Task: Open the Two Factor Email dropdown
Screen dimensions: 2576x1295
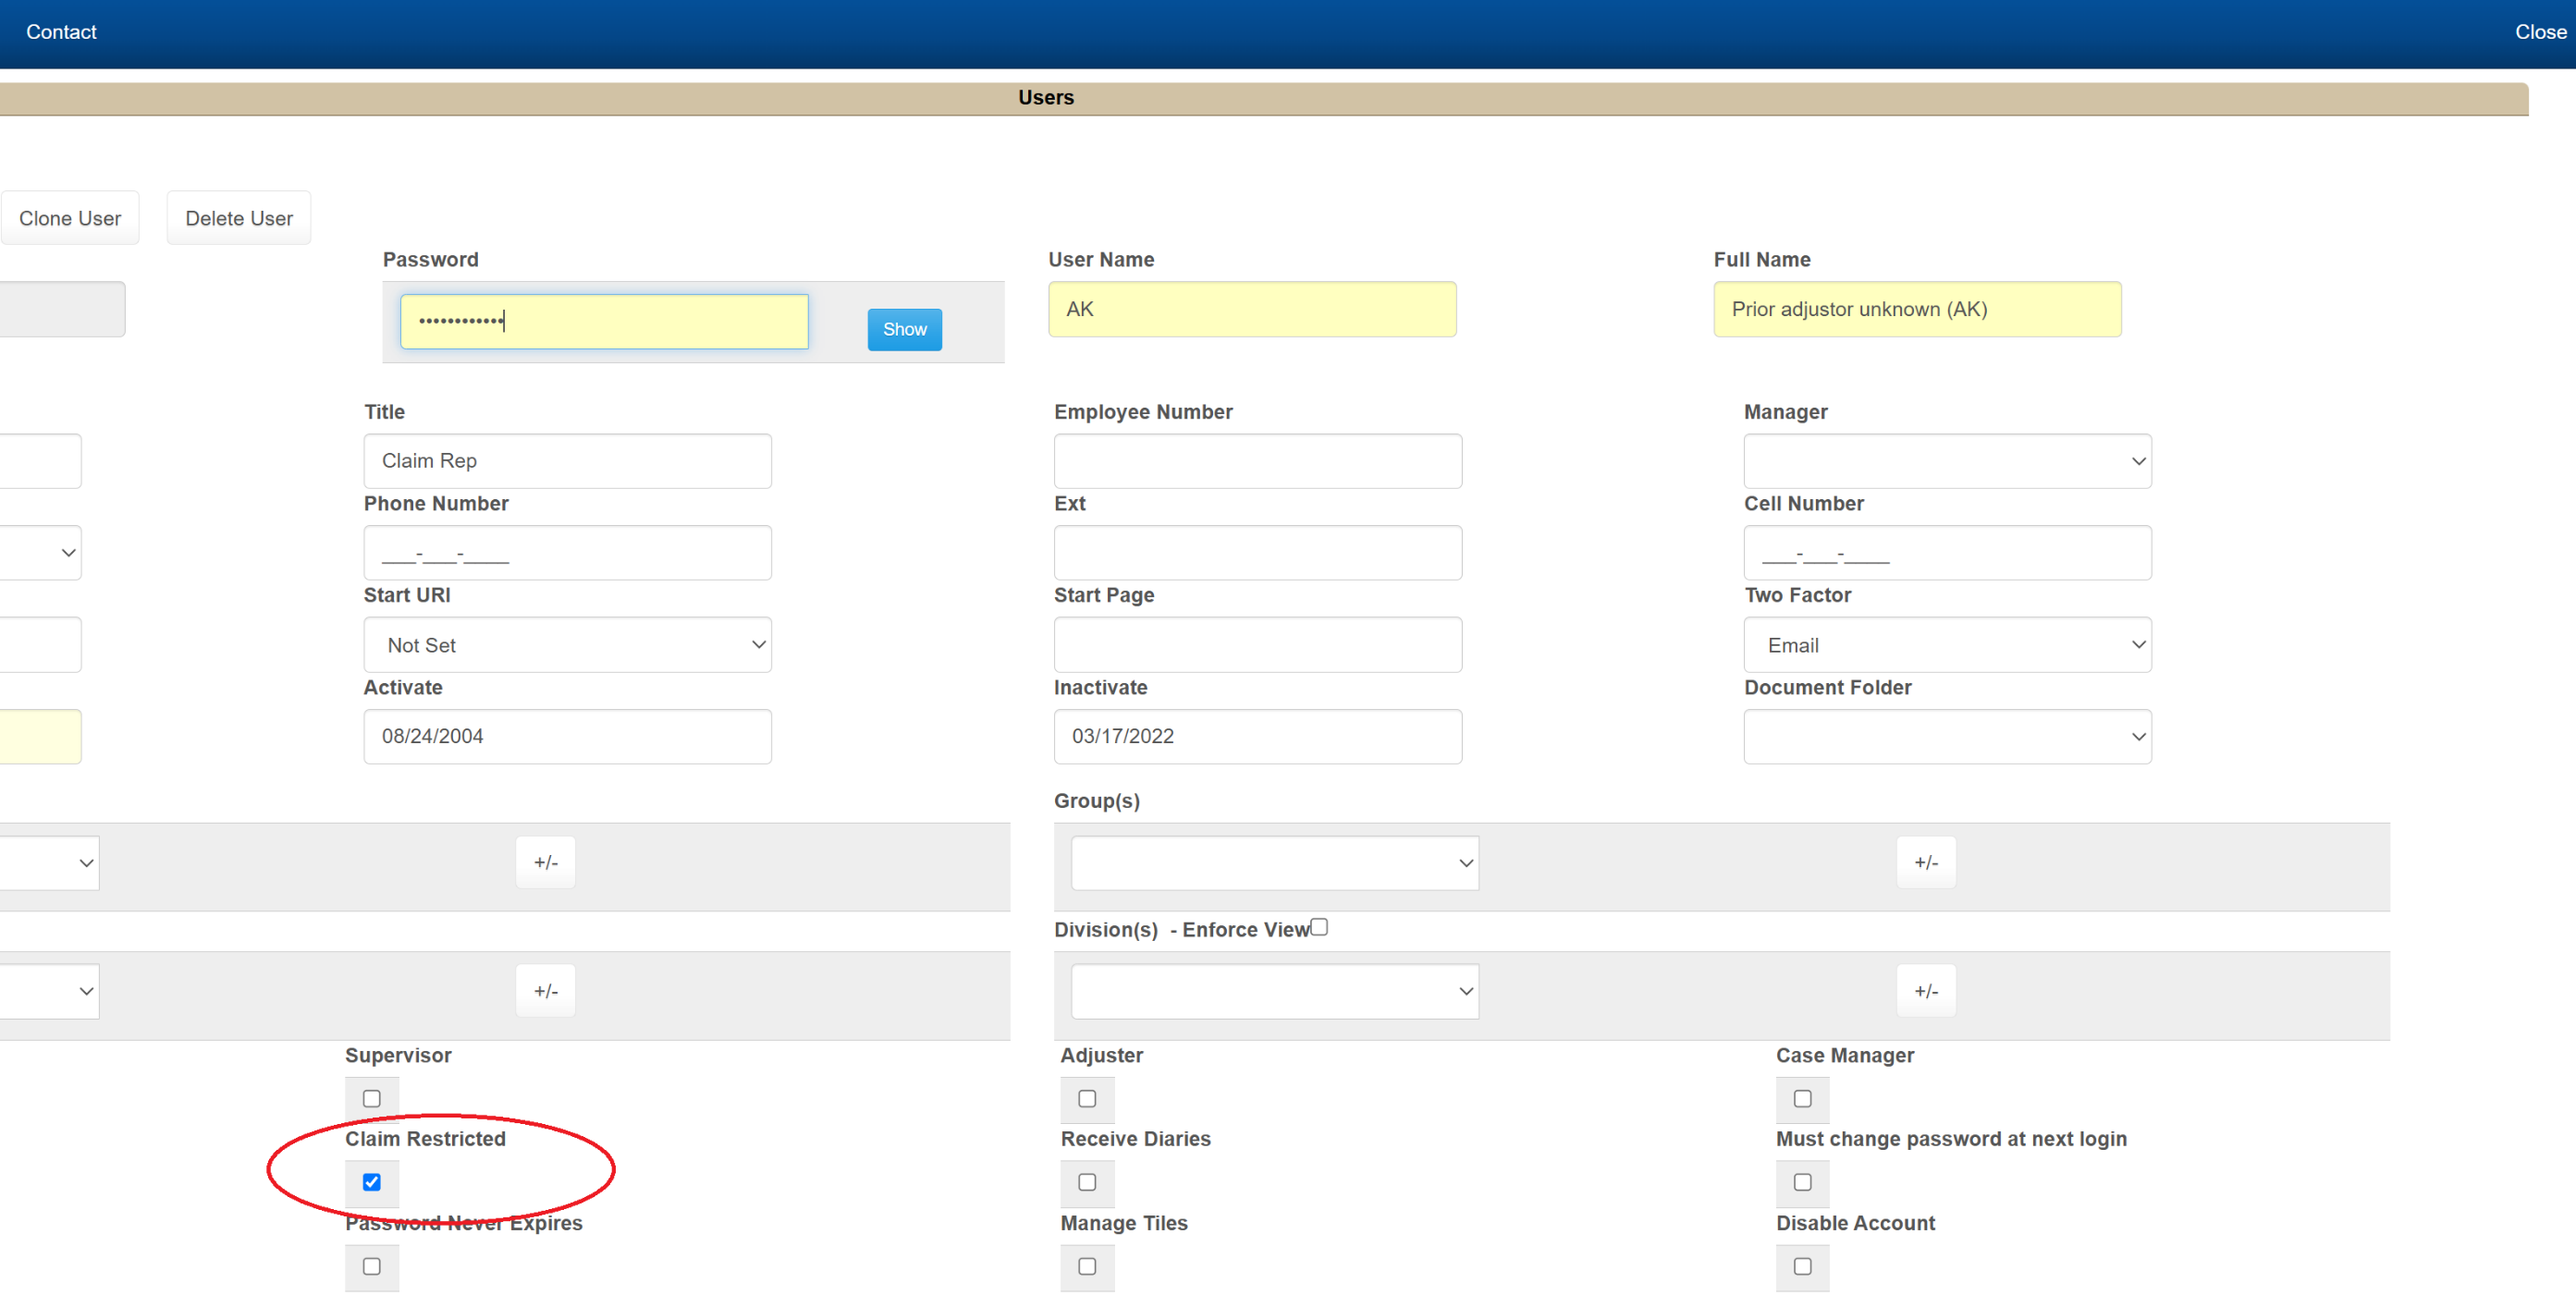Action: 1946,645
